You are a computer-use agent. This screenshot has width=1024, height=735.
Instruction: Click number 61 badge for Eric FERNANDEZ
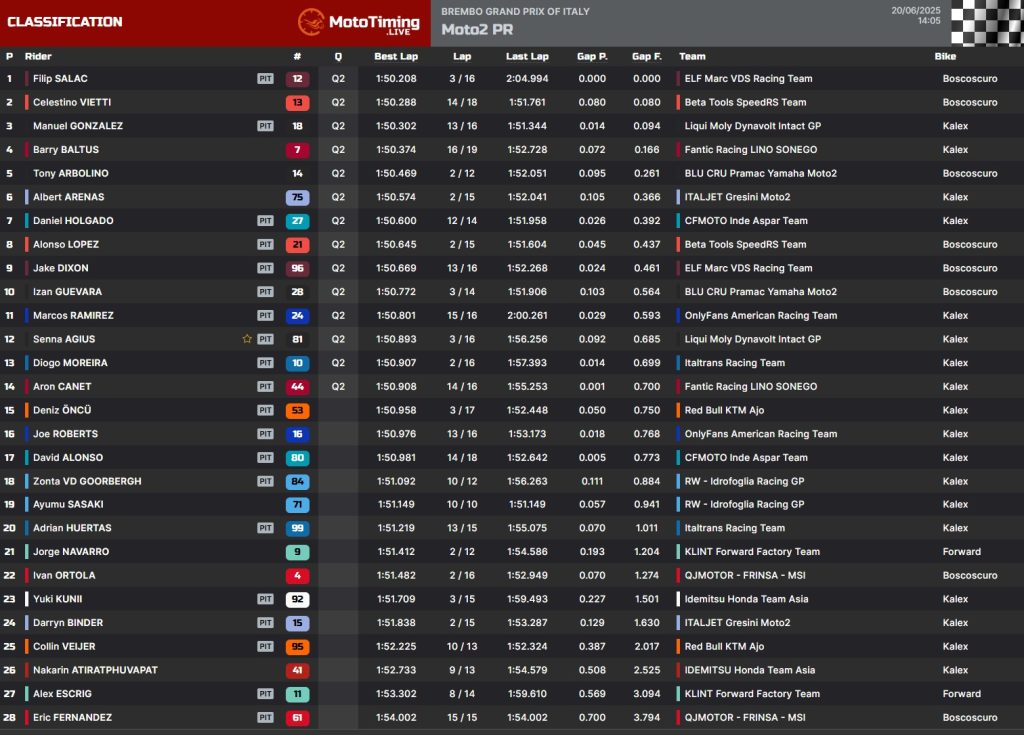(x=297, y=717)
